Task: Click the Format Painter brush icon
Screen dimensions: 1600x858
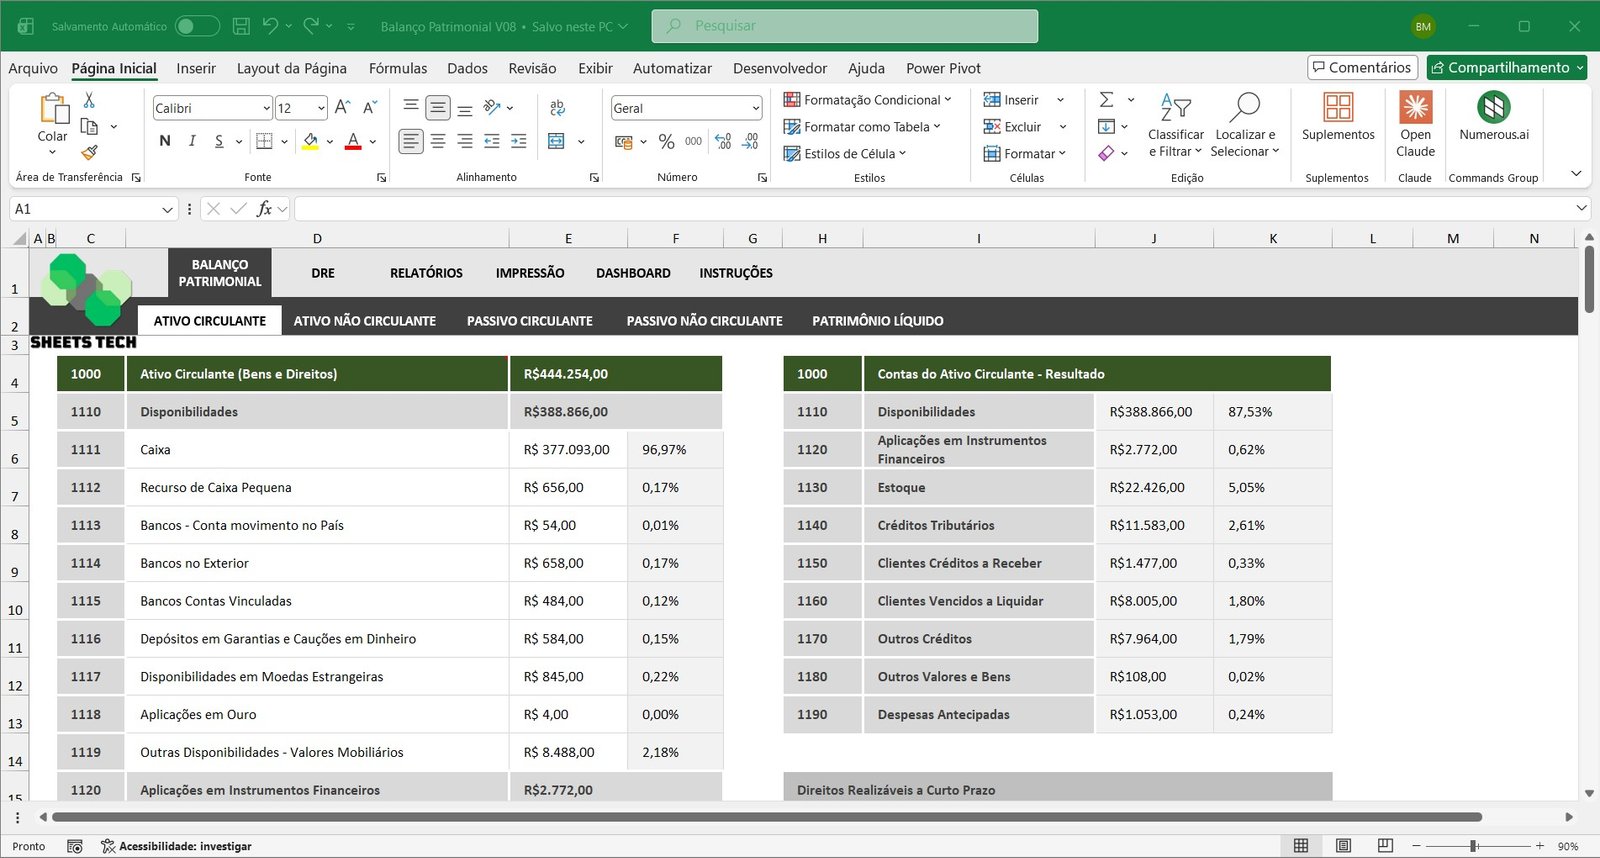Action: click(x=89, y=153)
